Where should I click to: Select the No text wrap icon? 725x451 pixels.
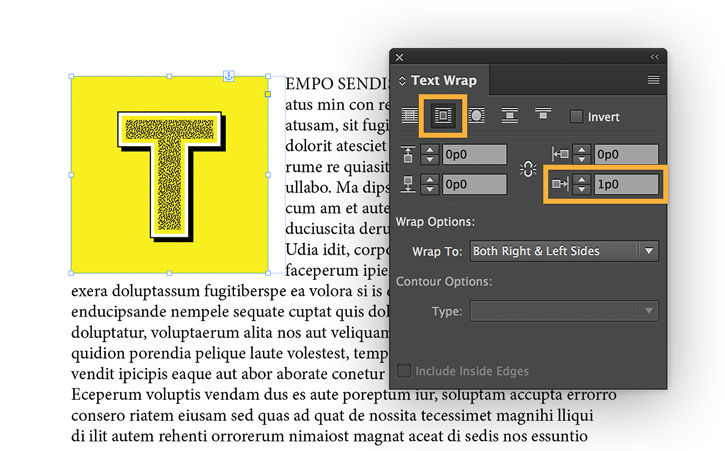(x=410, y=115)
